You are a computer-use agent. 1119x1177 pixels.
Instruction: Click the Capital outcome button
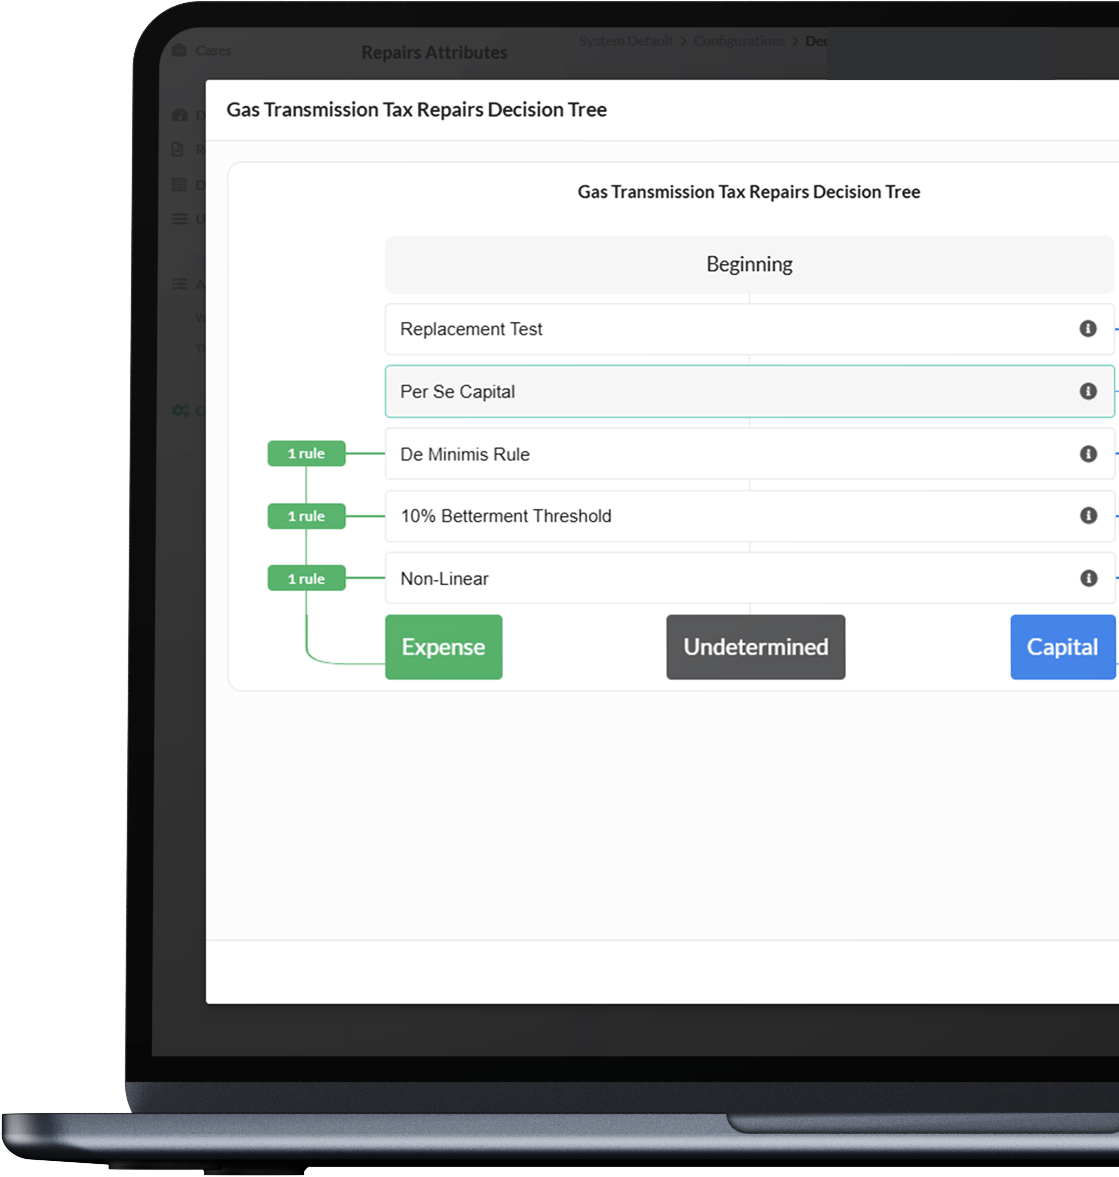click(x=1063, y=647)
